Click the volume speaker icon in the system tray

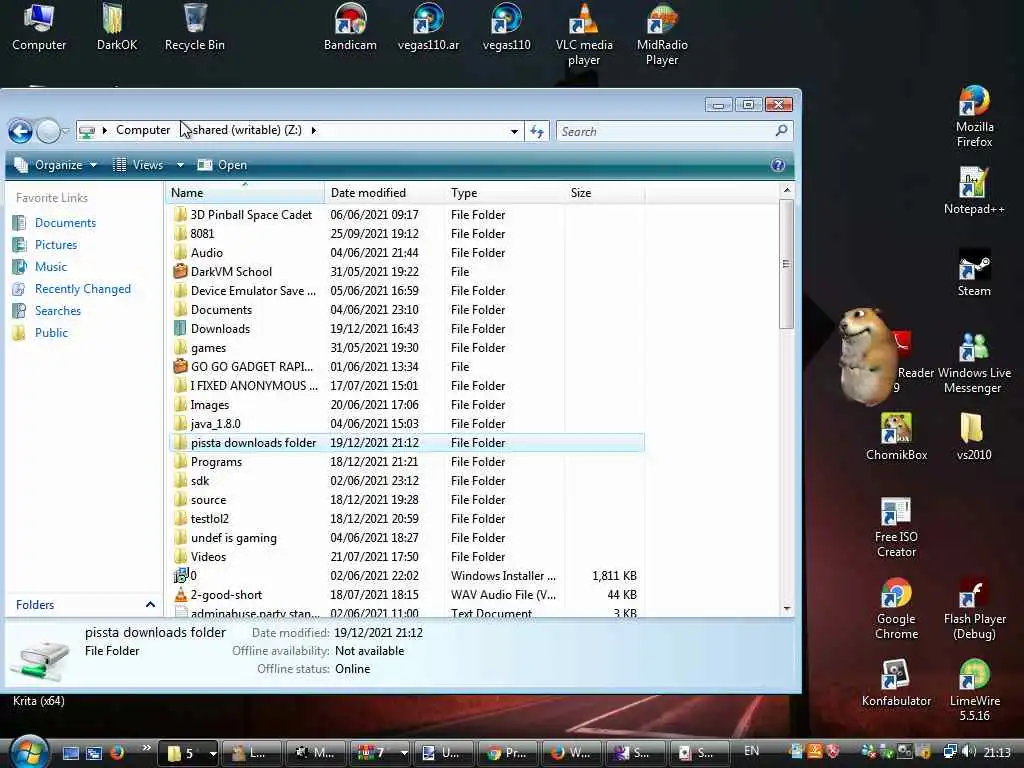point(969,752)
